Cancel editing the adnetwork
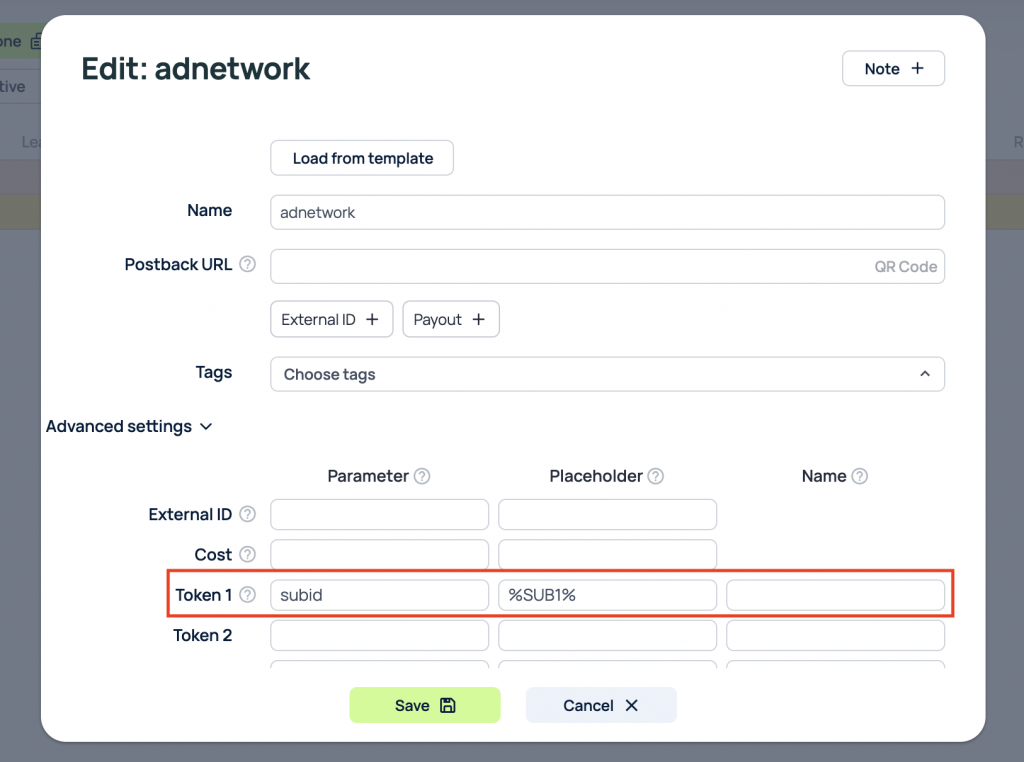This screenshot has height=762, width=1024. pyautogui.click(x=601, y=705)
